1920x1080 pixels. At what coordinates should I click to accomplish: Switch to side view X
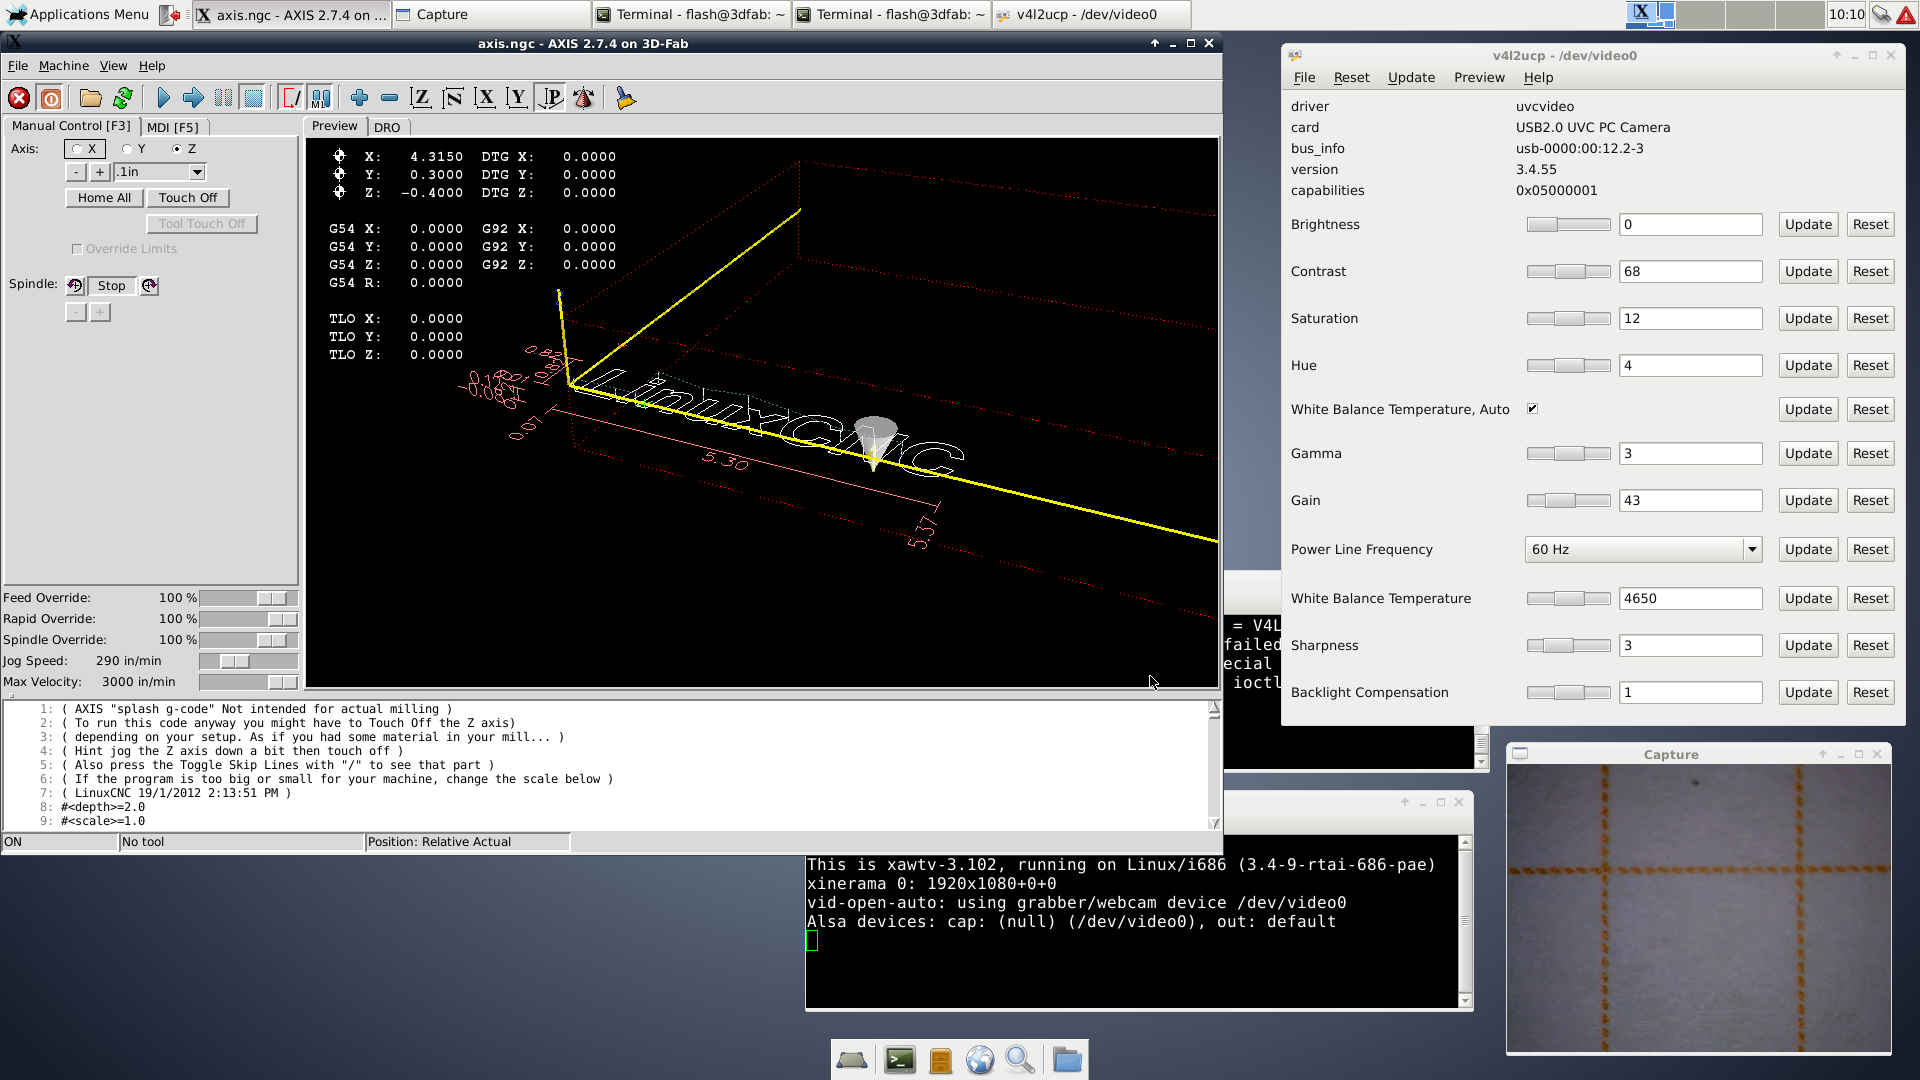[x=485, y=98]
